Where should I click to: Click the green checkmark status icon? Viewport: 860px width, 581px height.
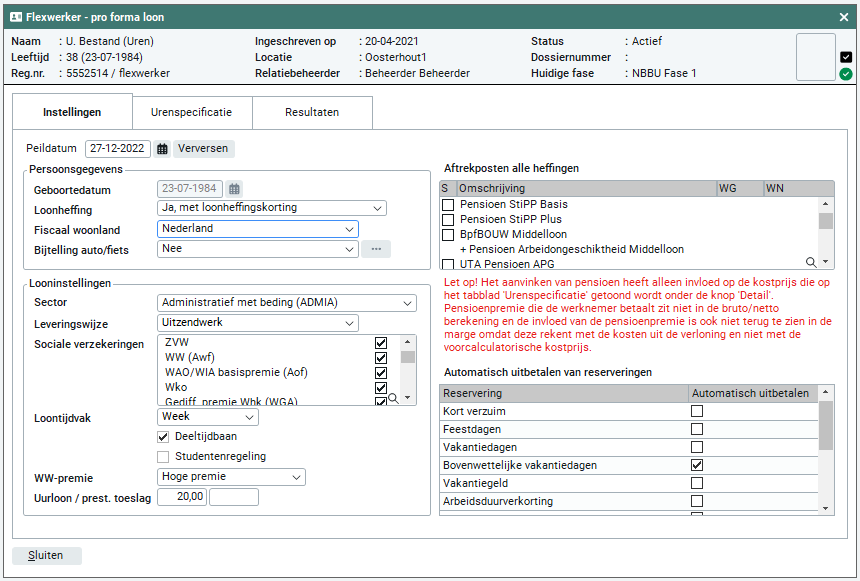(x=846, y=74)
